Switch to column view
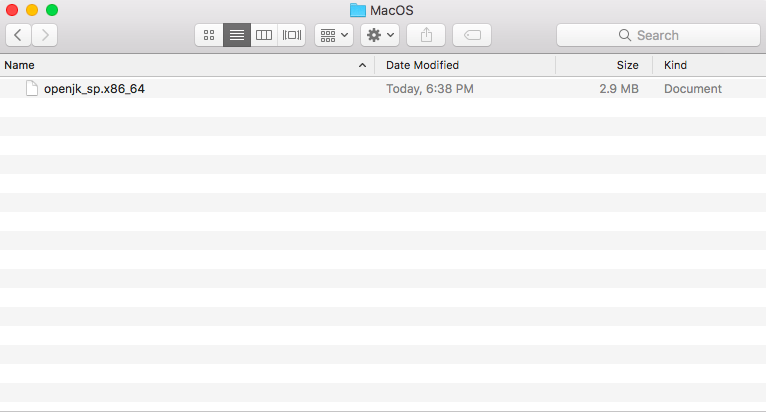The image size is (766, 412). click(x=264, y=35)
